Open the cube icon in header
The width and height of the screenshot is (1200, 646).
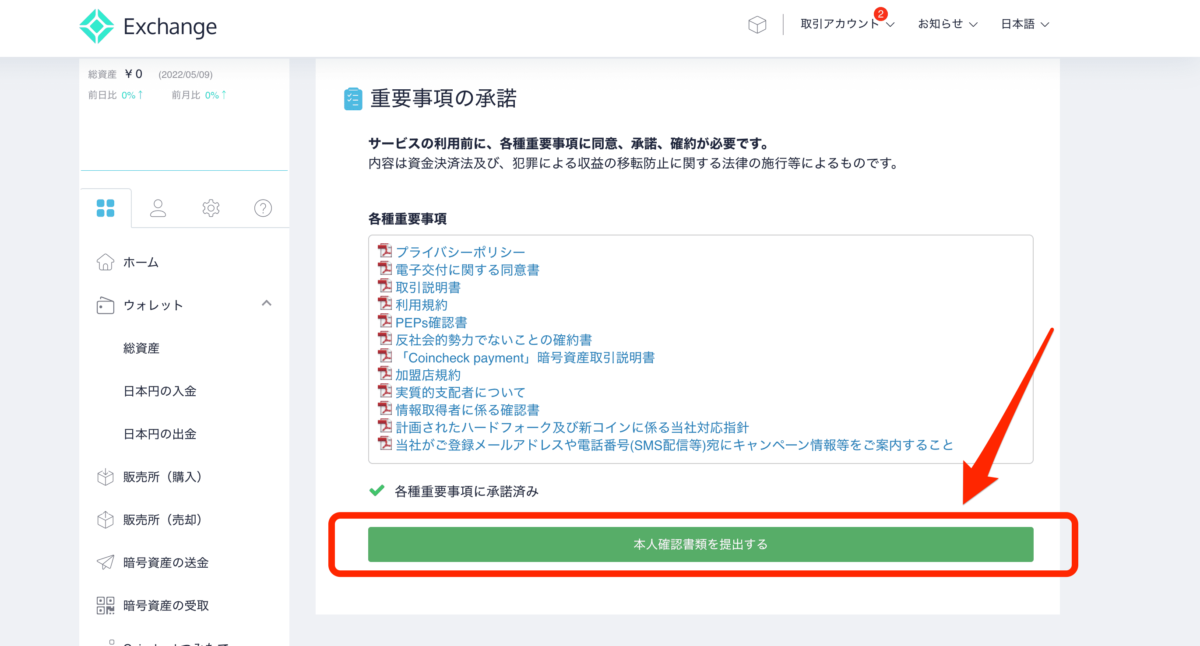[x=757, y=25]
